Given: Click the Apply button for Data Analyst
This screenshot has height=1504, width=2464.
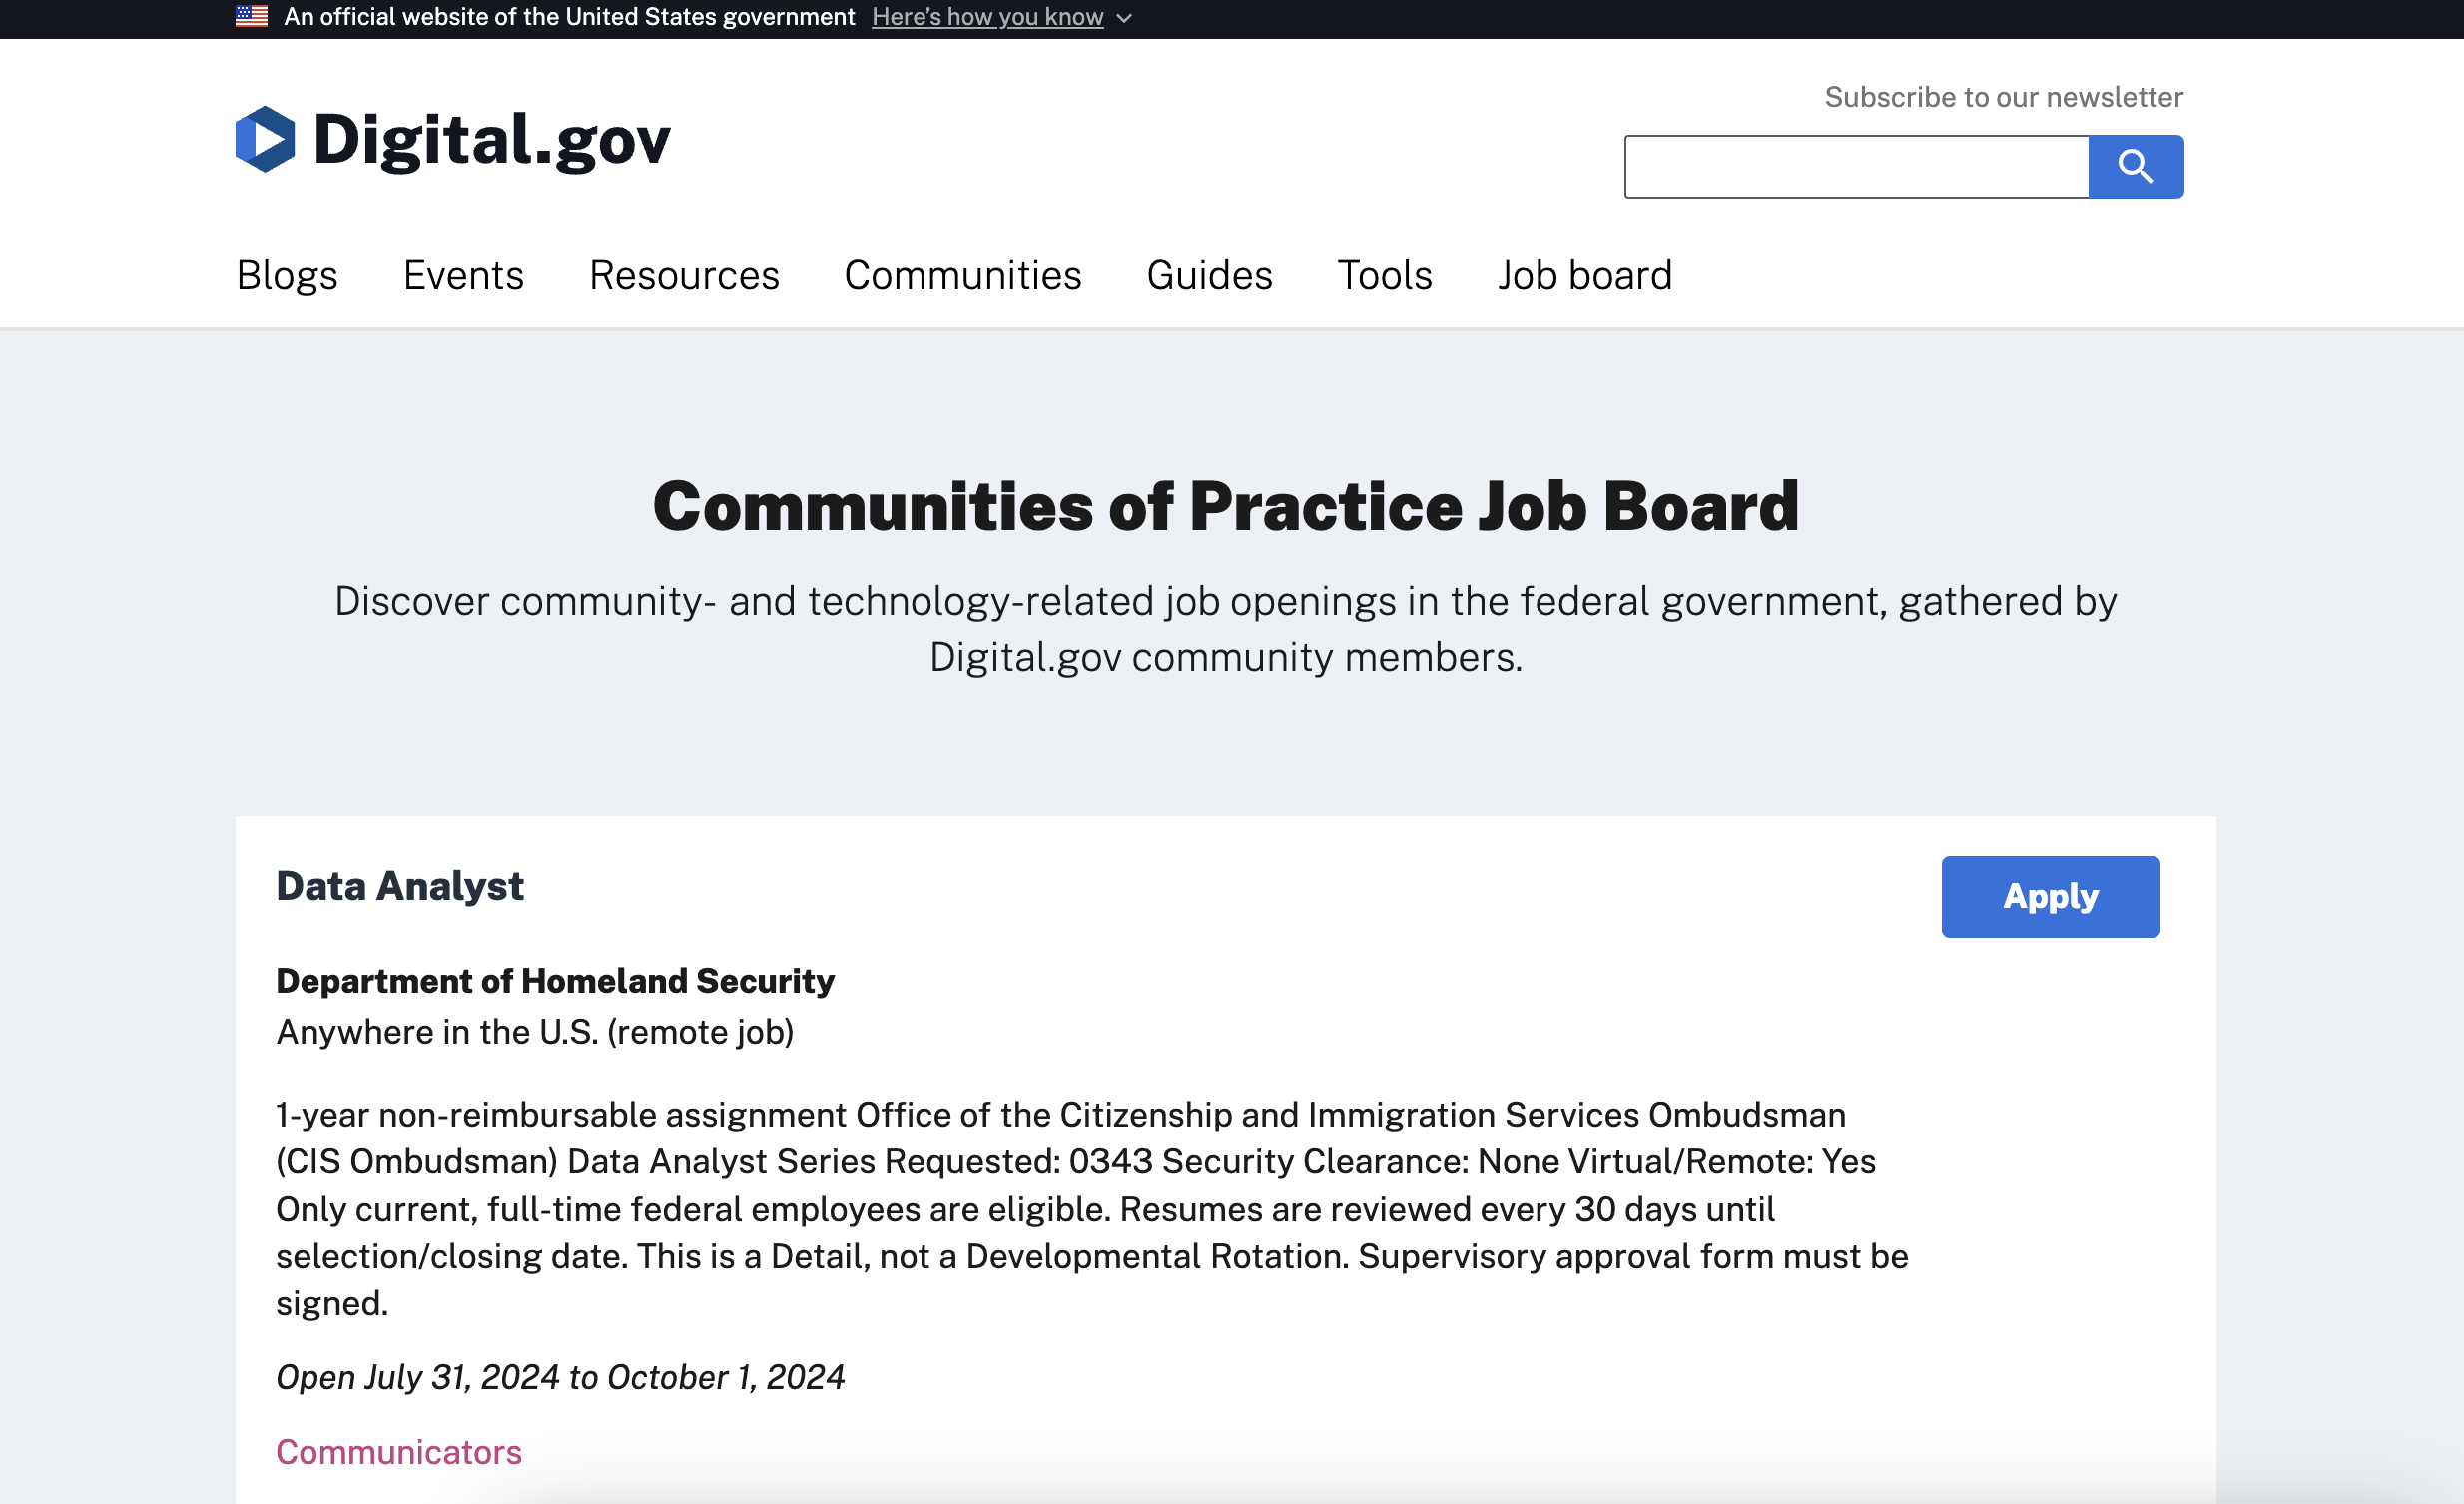Looking at the screenshot, I should 2050,896.
